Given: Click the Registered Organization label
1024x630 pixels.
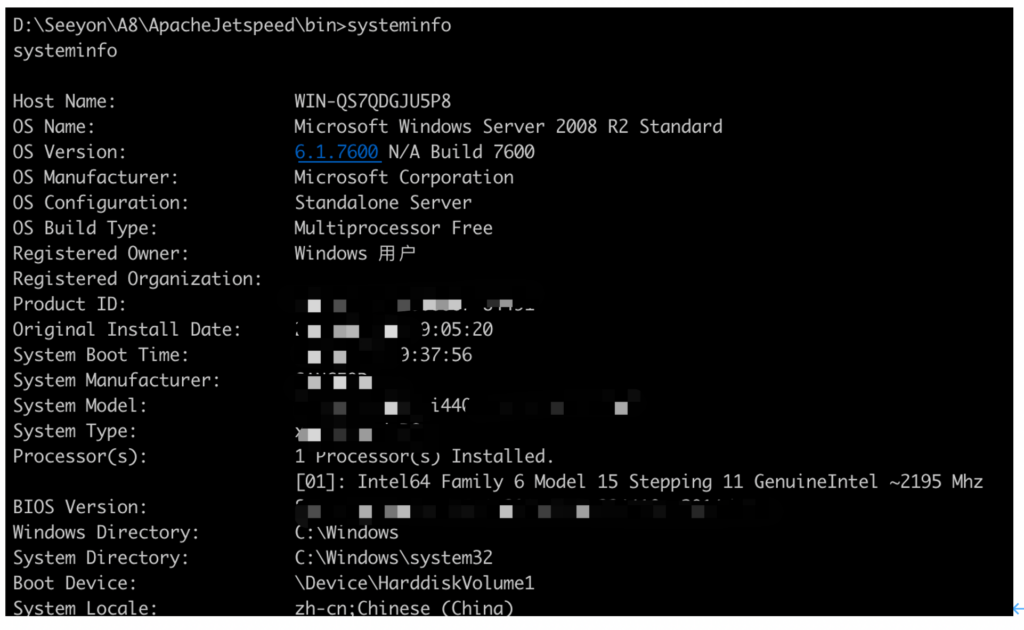Looking at the screenshot, I should click(x=137, y=279).
